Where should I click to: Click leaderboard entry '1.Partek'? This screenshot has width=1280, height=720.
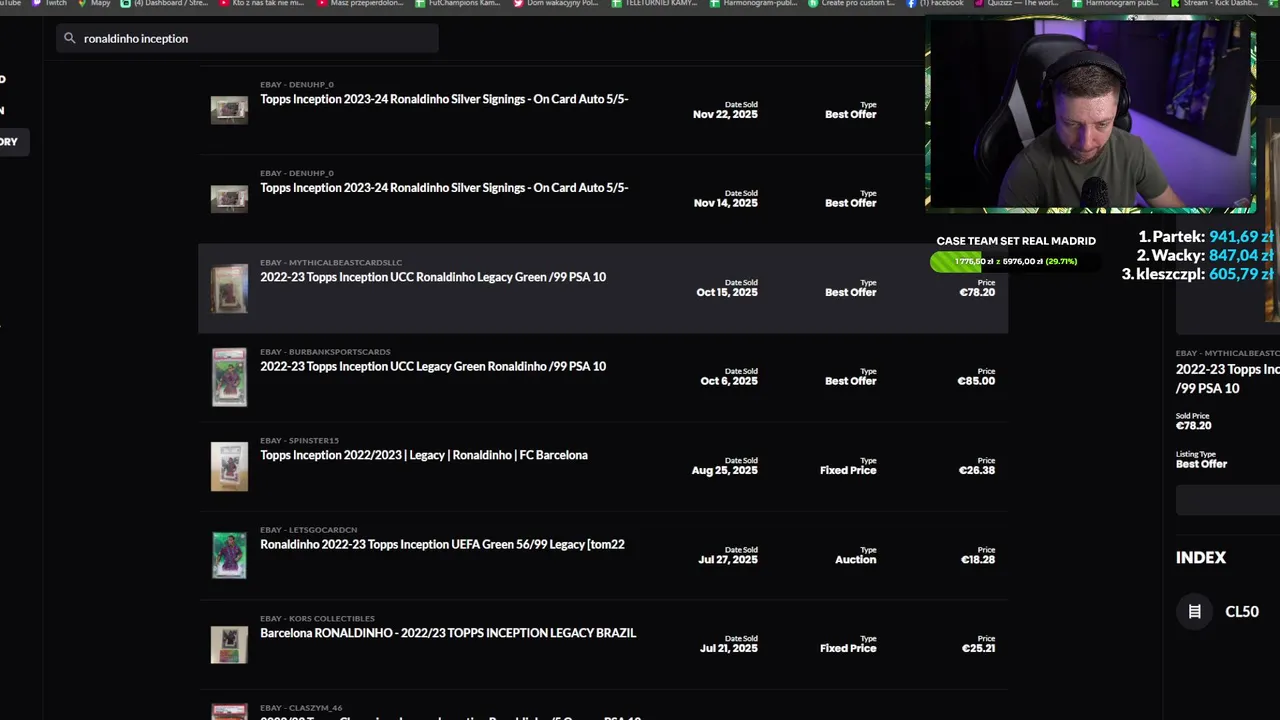click(x=1207, y=237)
